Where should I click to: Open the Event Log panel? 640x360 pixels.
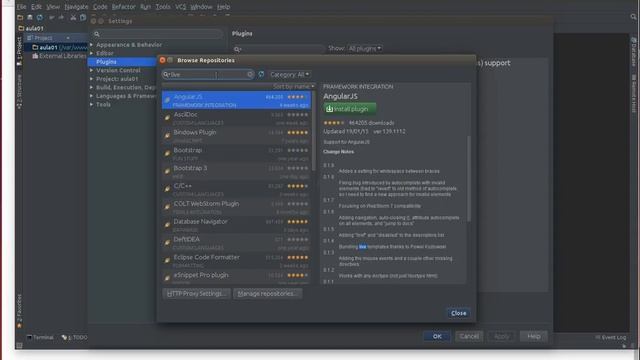[611, 337]
